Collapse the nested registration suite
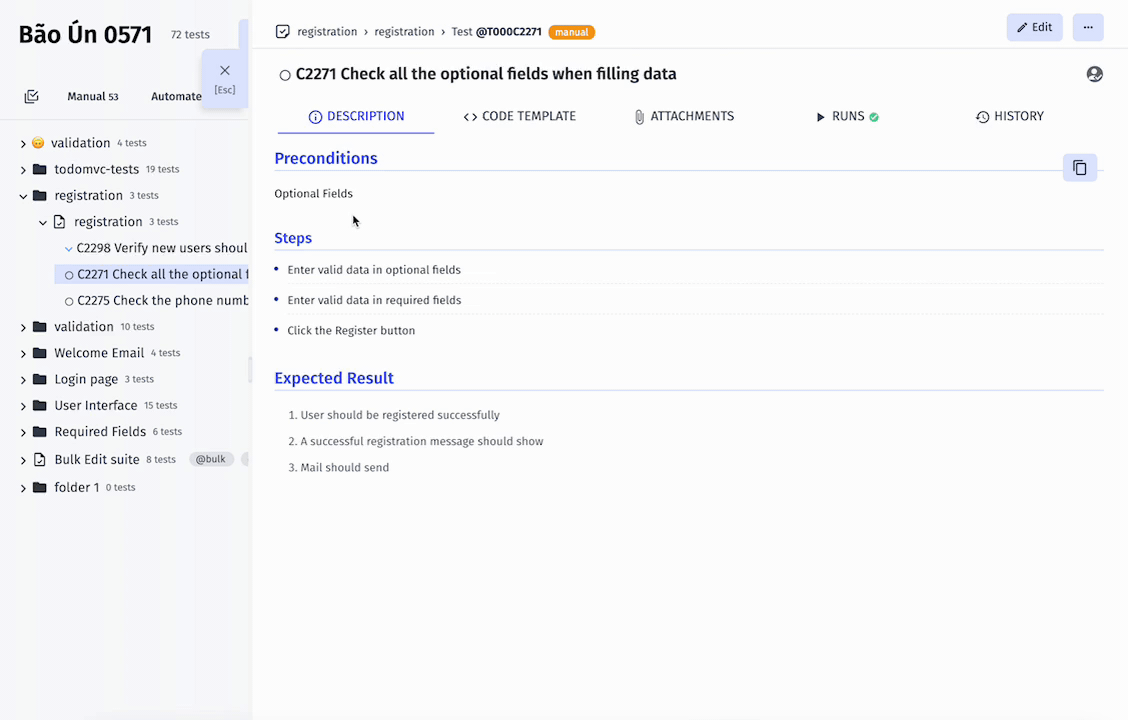 point(42,222)
